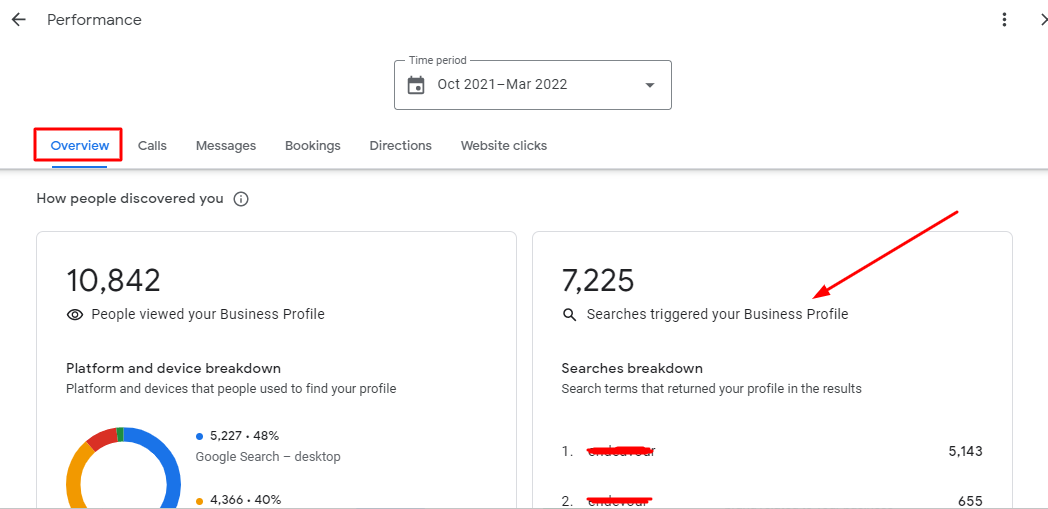The height and width of the screenshot is (509, 1048).
Task: Click the magnifier icon by Searches triggered
Action: pyautogui.click(x=570, y=315)
